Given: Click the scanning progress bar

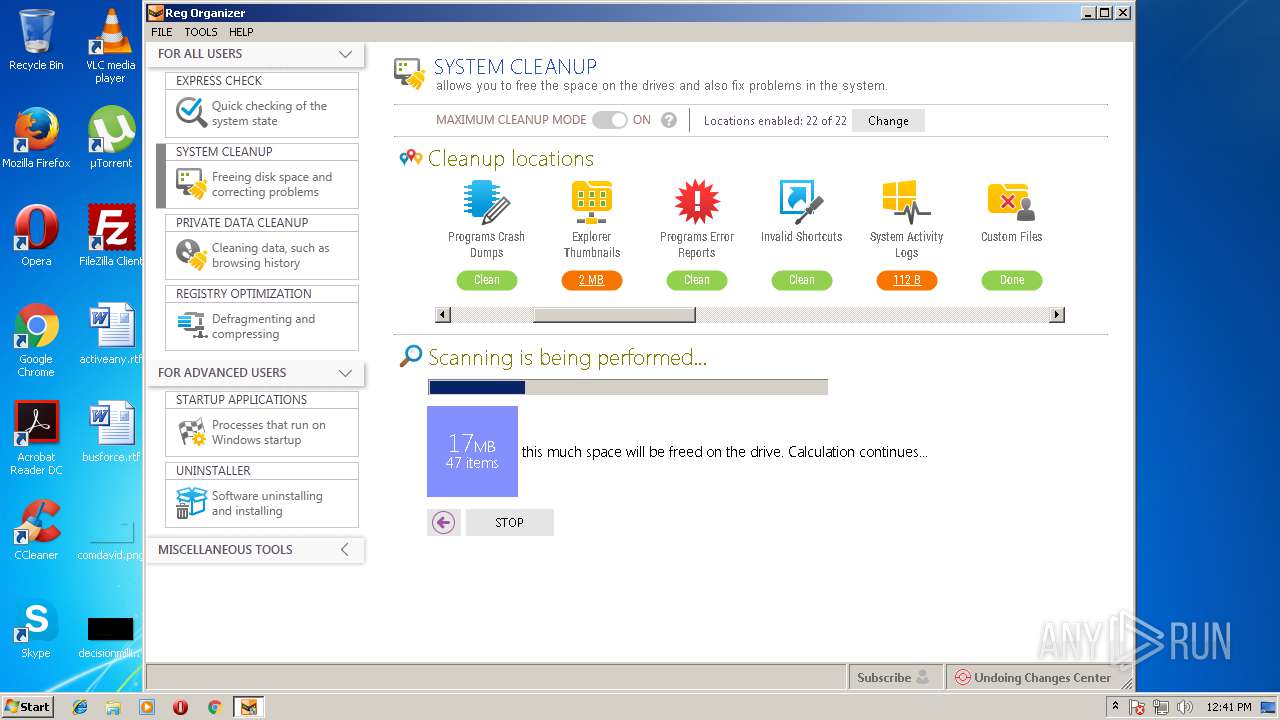Looking at the screenshot, I should [x=628, y=387].
